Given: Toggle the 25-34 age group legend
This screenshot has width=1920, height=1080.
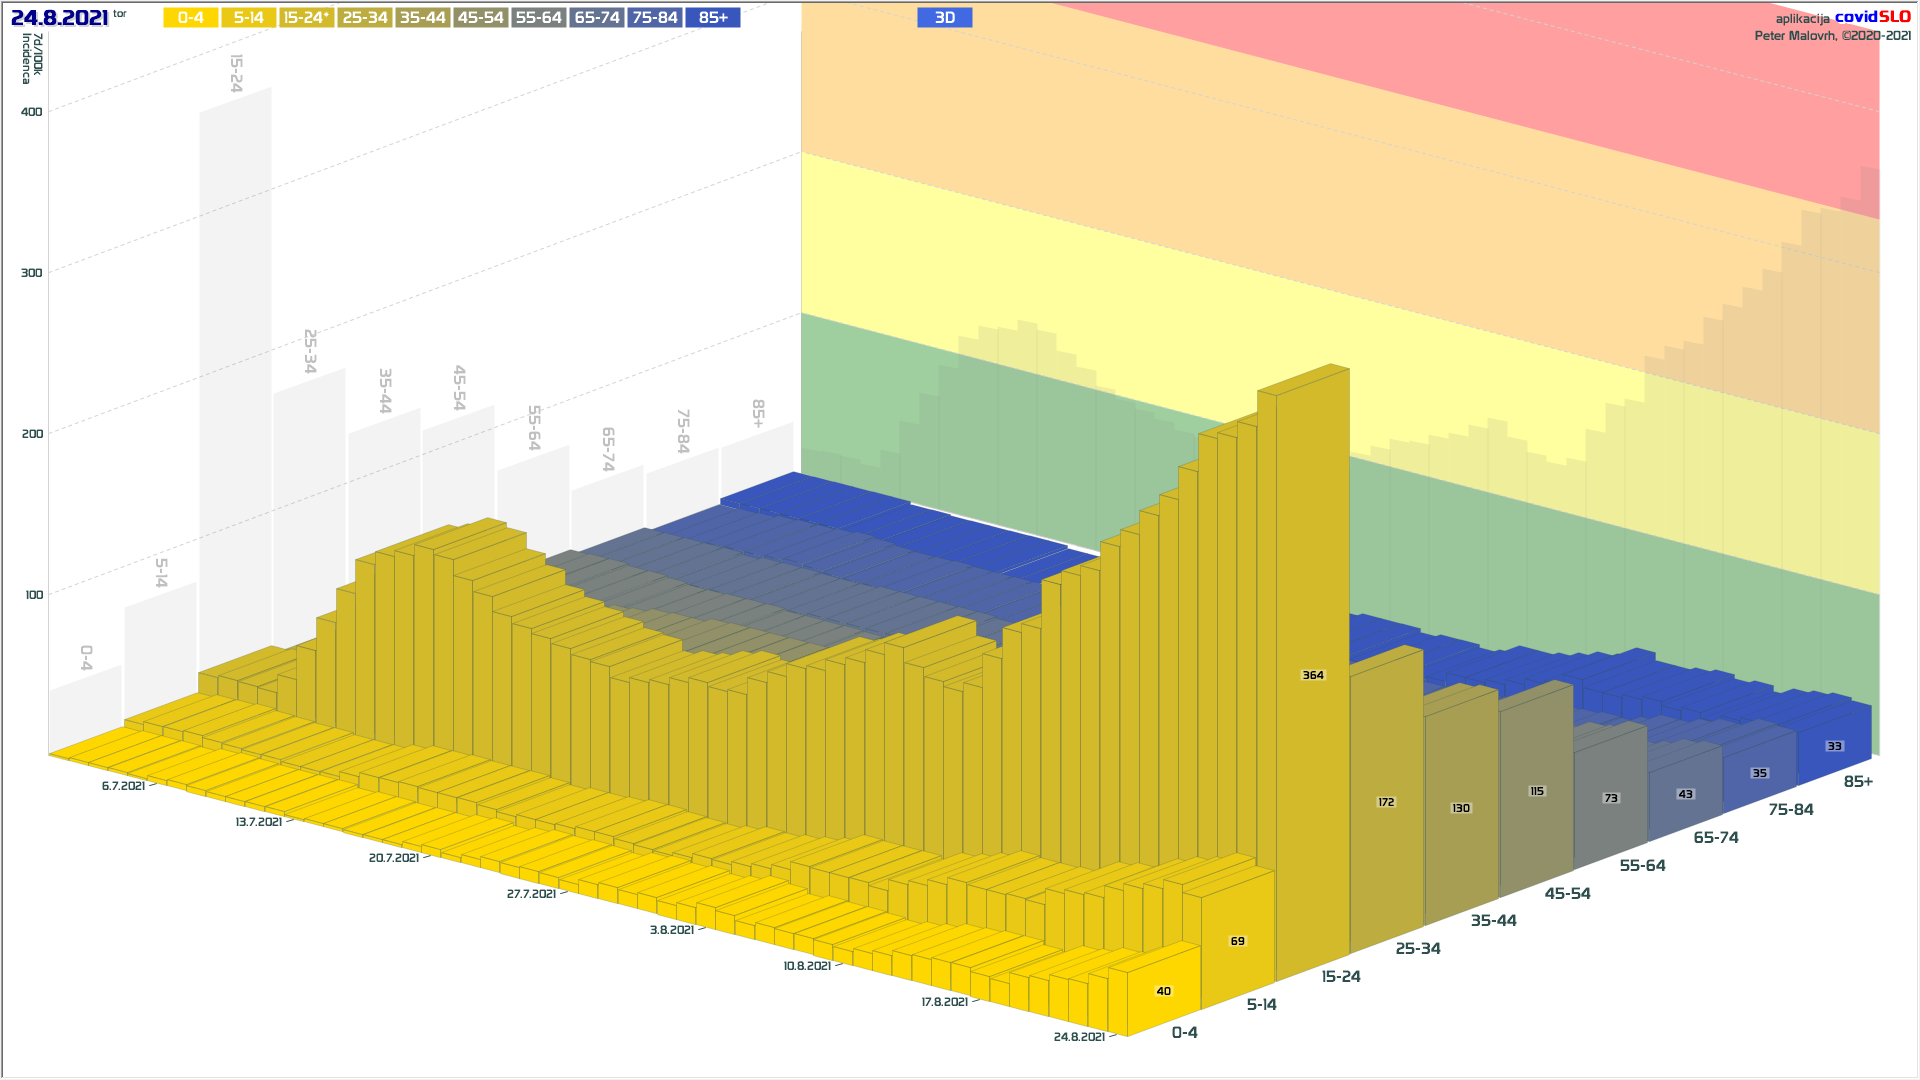Looking at the screenshot, I should [x=364, y=18].
